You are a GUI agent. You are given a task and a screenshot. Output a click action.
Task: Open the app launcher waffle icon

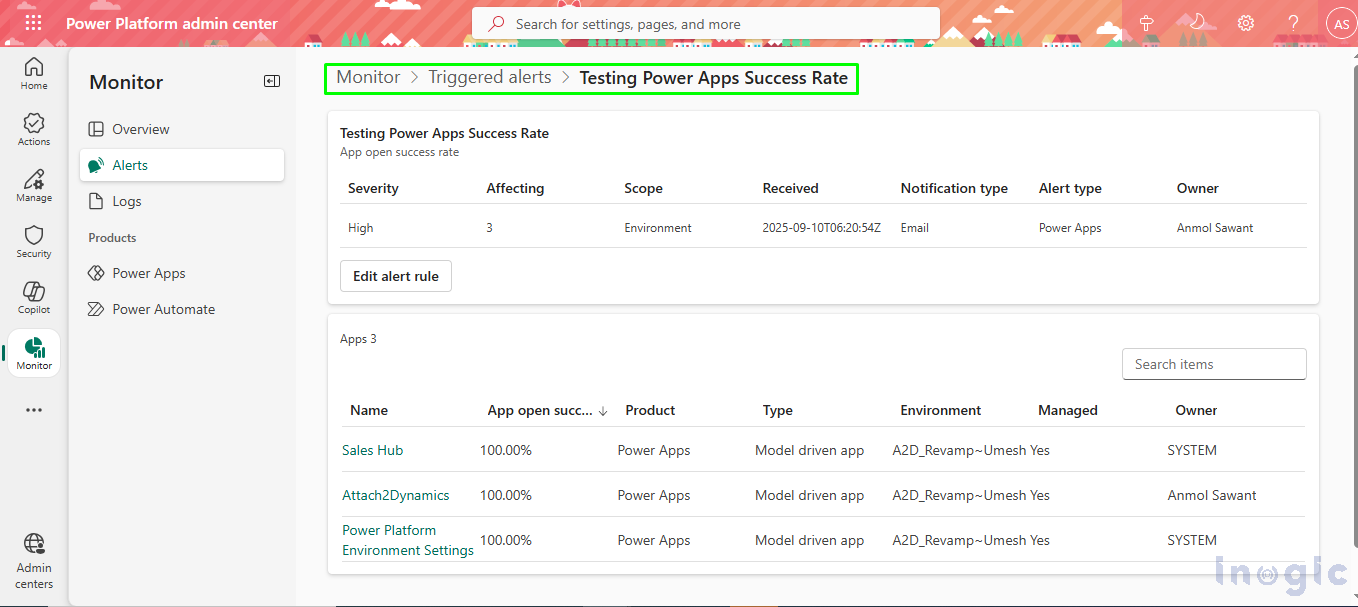click(x=33, y=22)
